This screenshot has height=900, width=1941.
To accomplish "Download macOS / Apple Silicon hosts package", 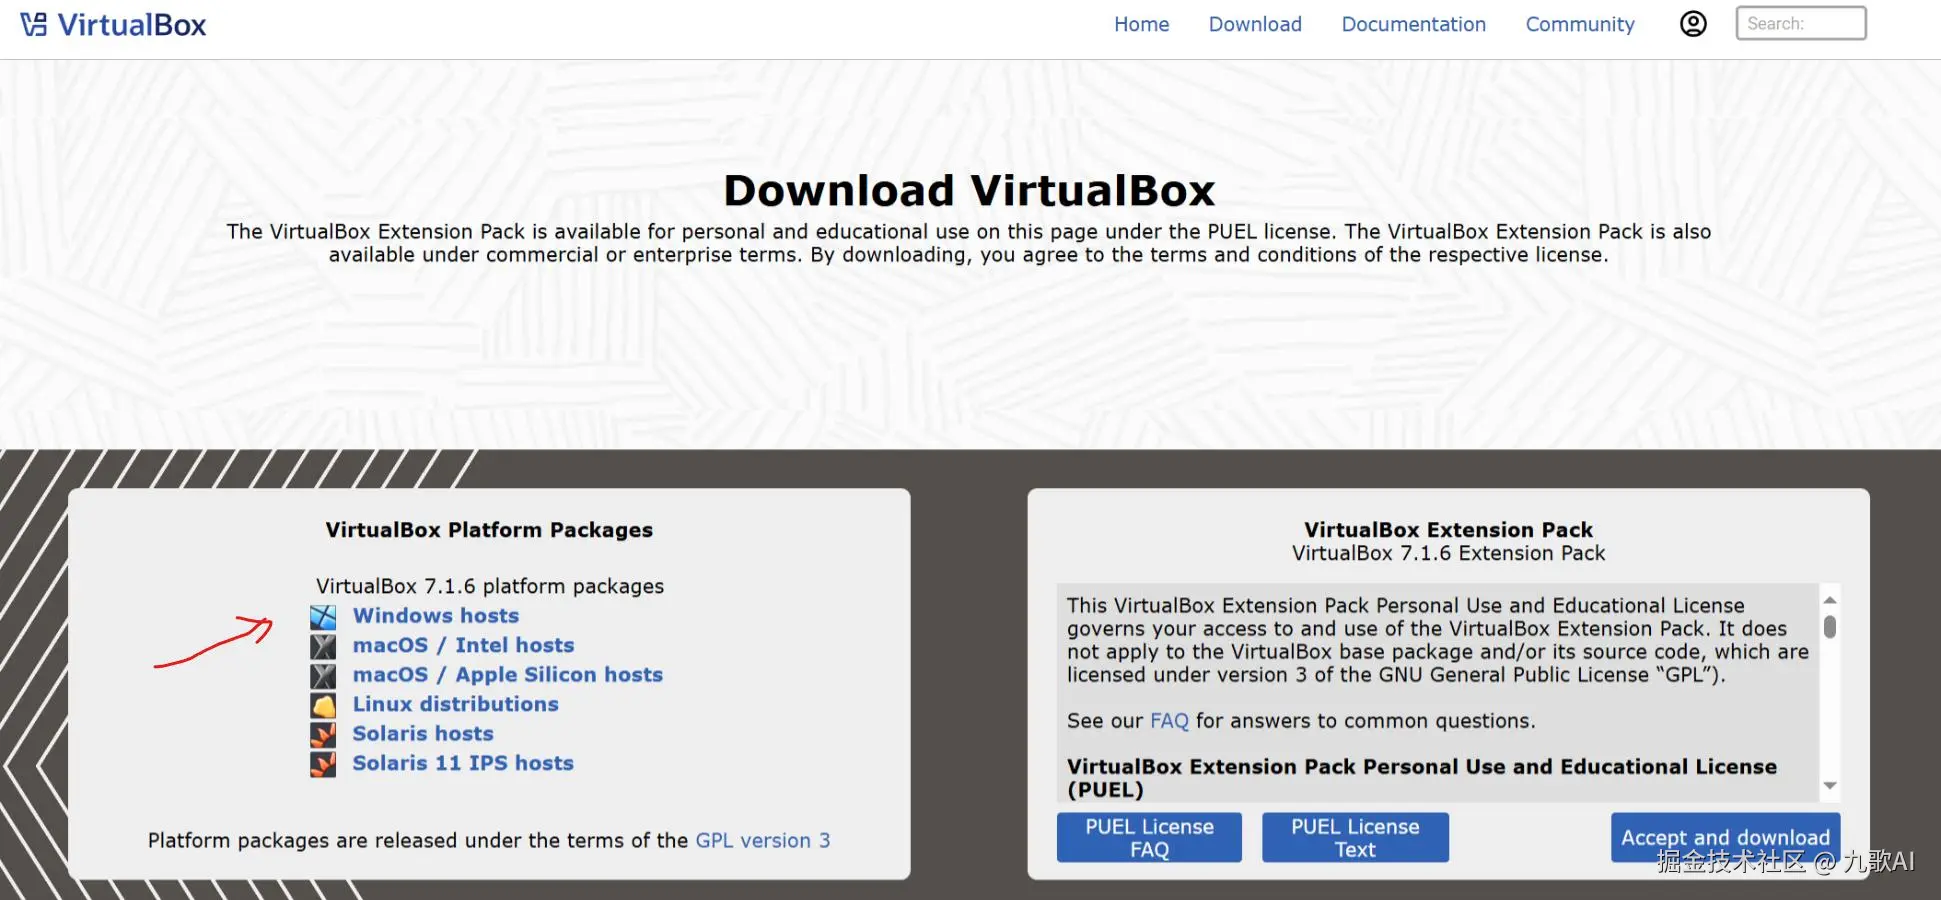I will (507, 675).
